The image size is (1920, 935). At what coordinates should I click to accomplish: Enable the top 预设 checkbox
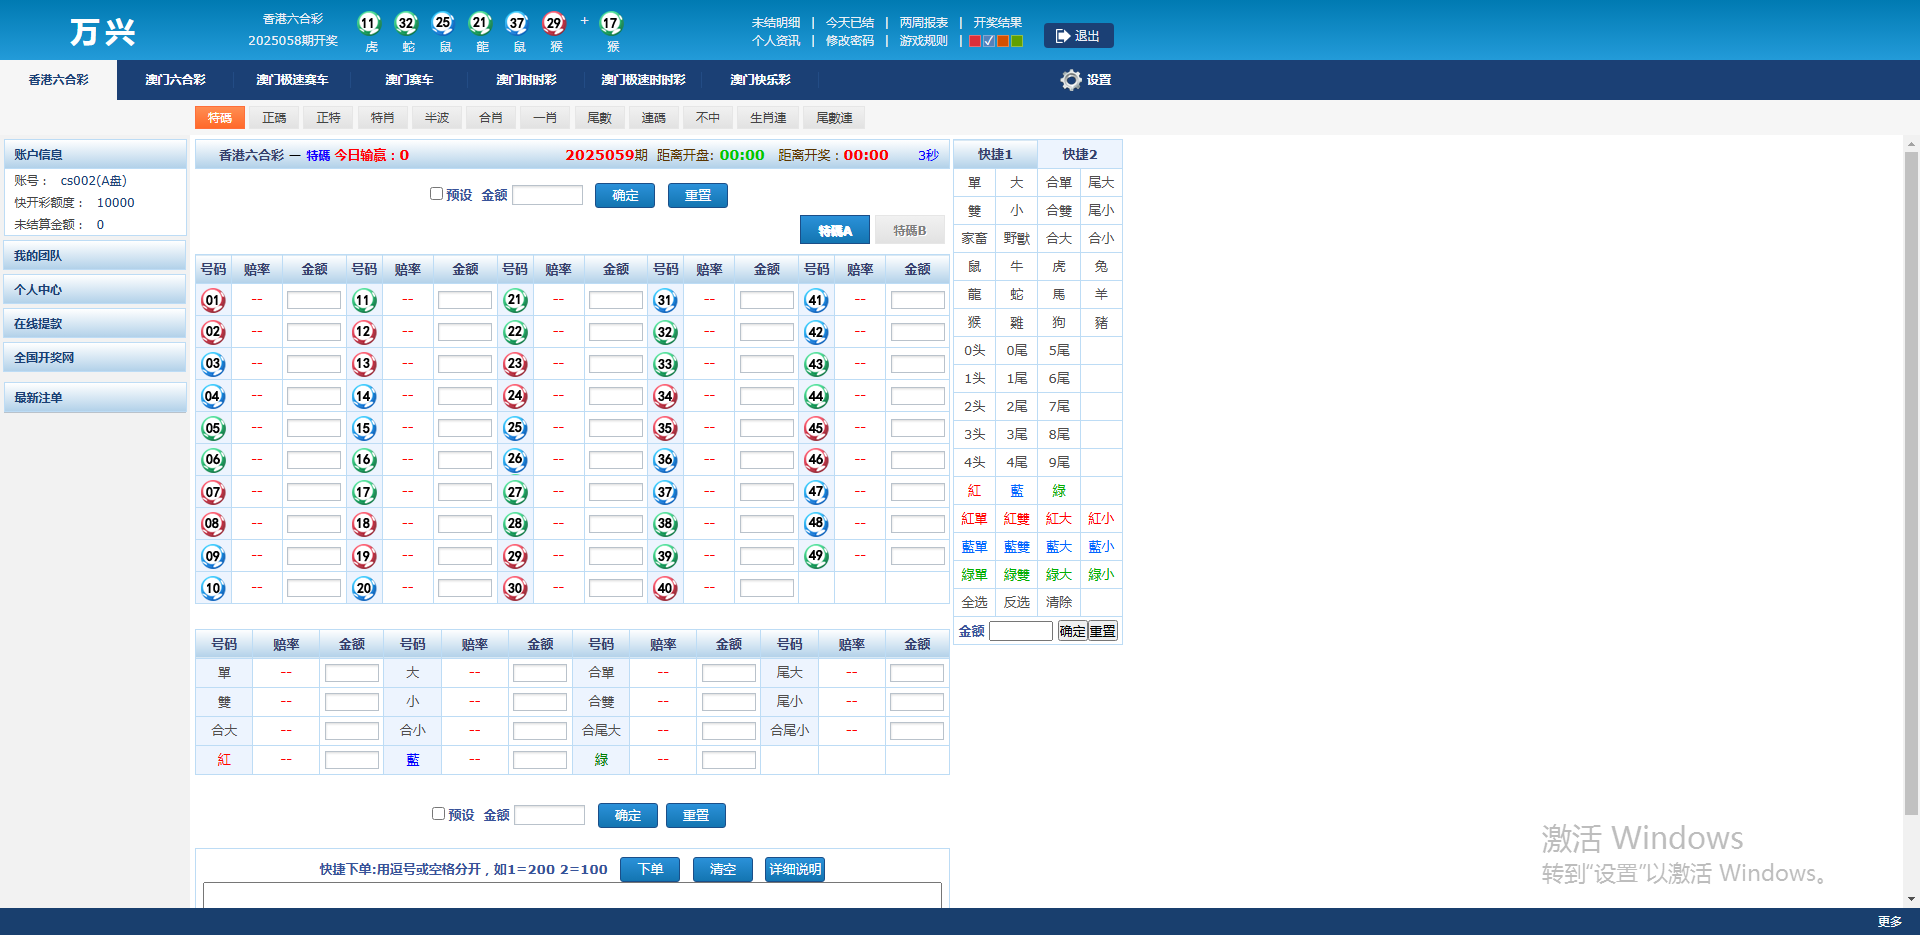tap(436, 194)
